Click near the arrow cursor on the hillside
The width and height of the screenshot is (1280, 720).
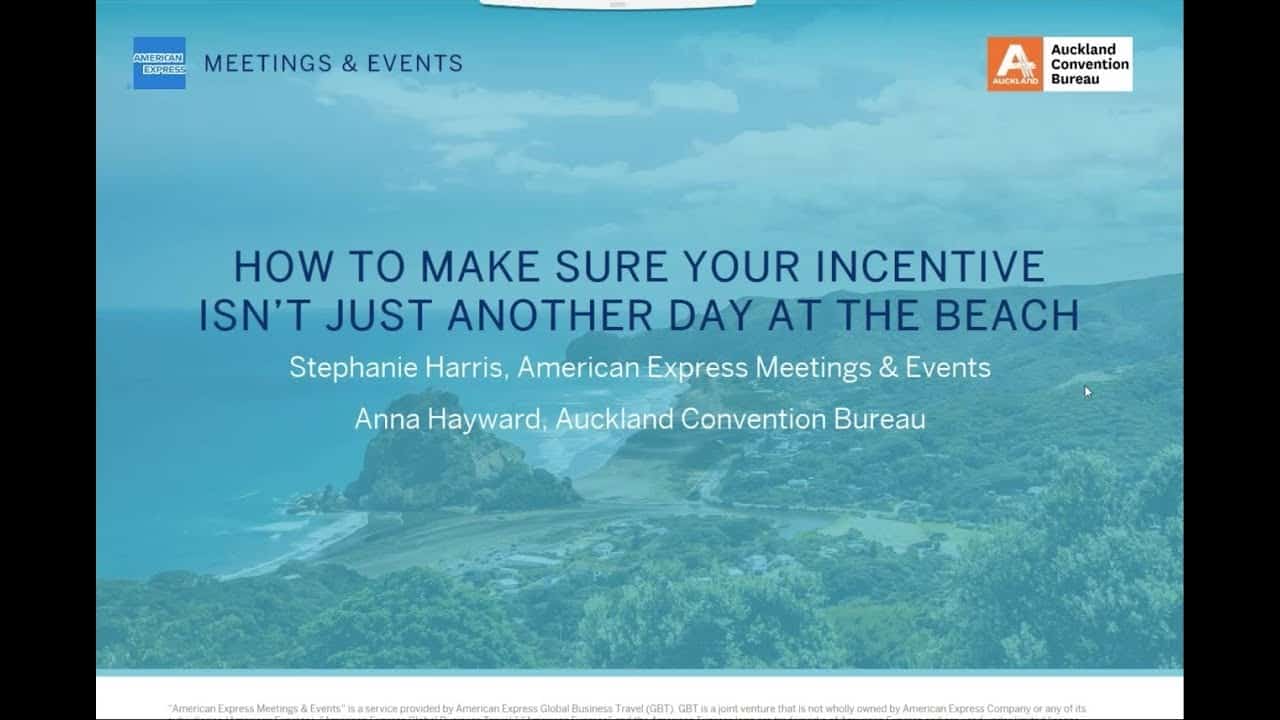coord(1087,392)
